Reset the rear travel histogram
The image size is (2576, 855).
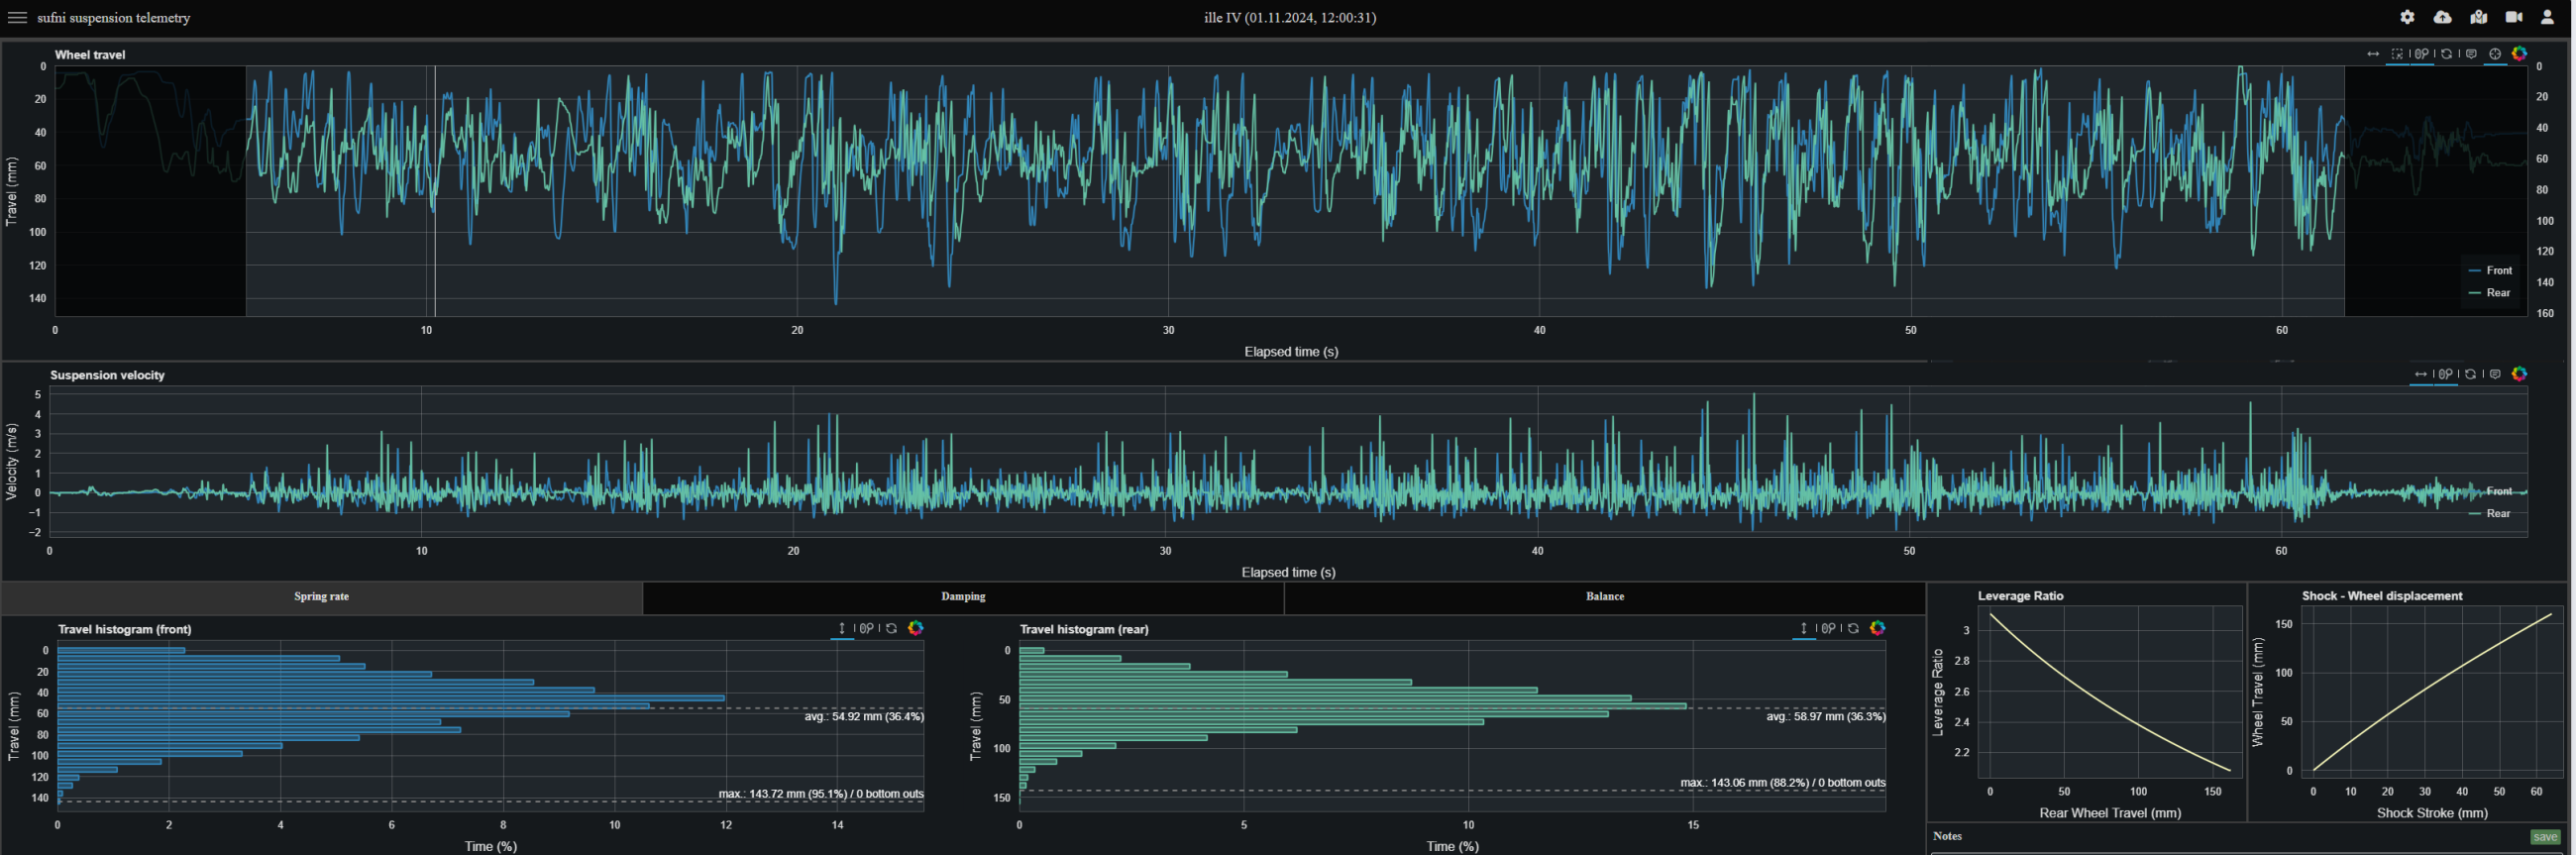[x=1854, y=628]
